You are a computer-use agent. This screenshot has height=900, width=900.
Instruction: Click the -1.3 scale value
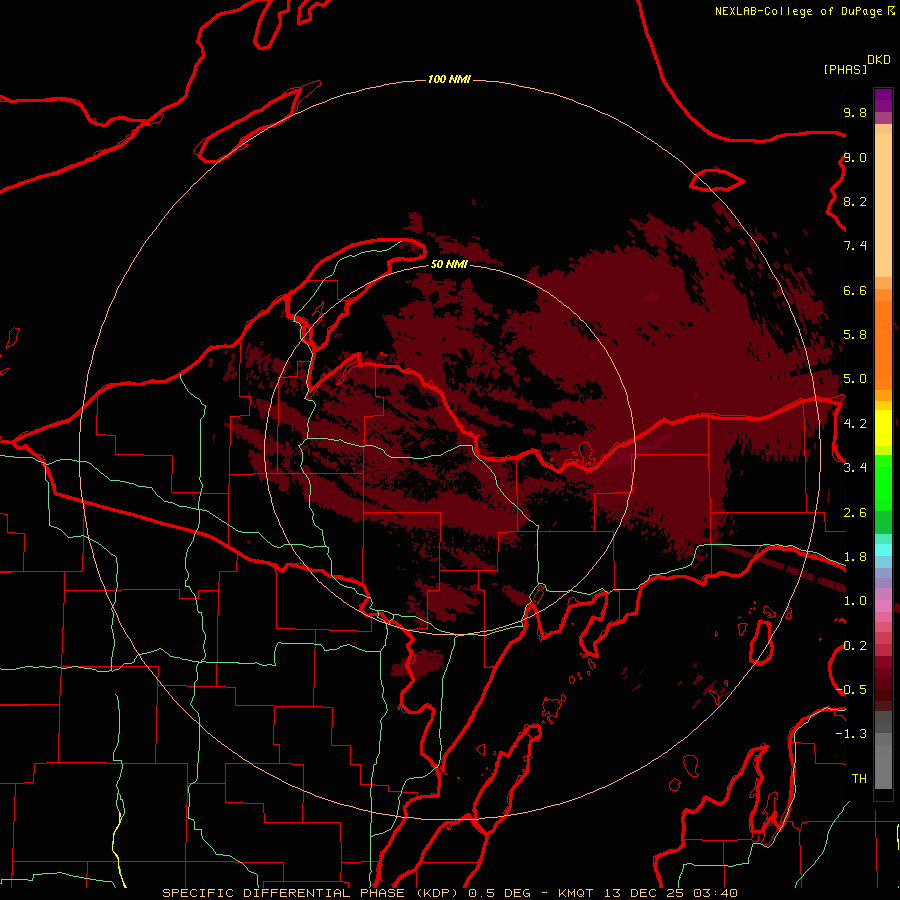851,734
